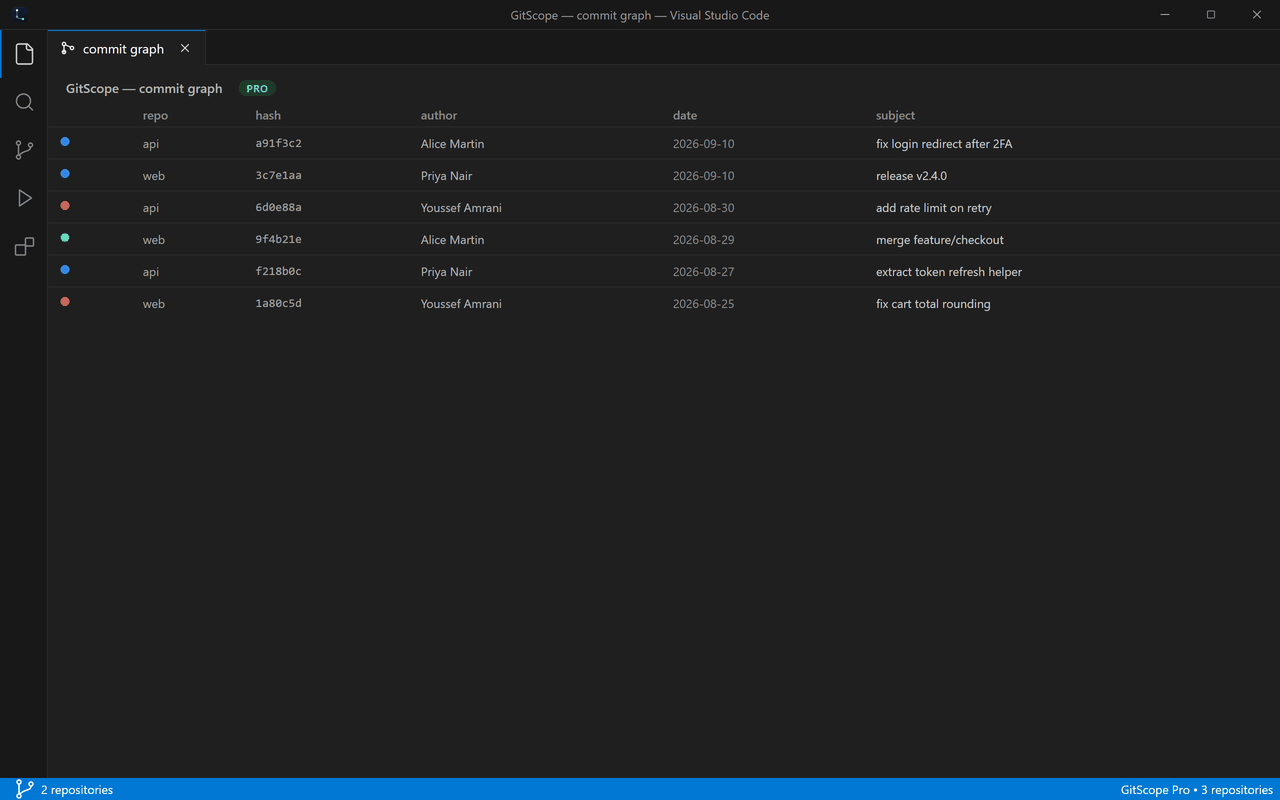
Task: Click author Priya Nair on commit f218b0c
Action: click(x=446, y=272)
